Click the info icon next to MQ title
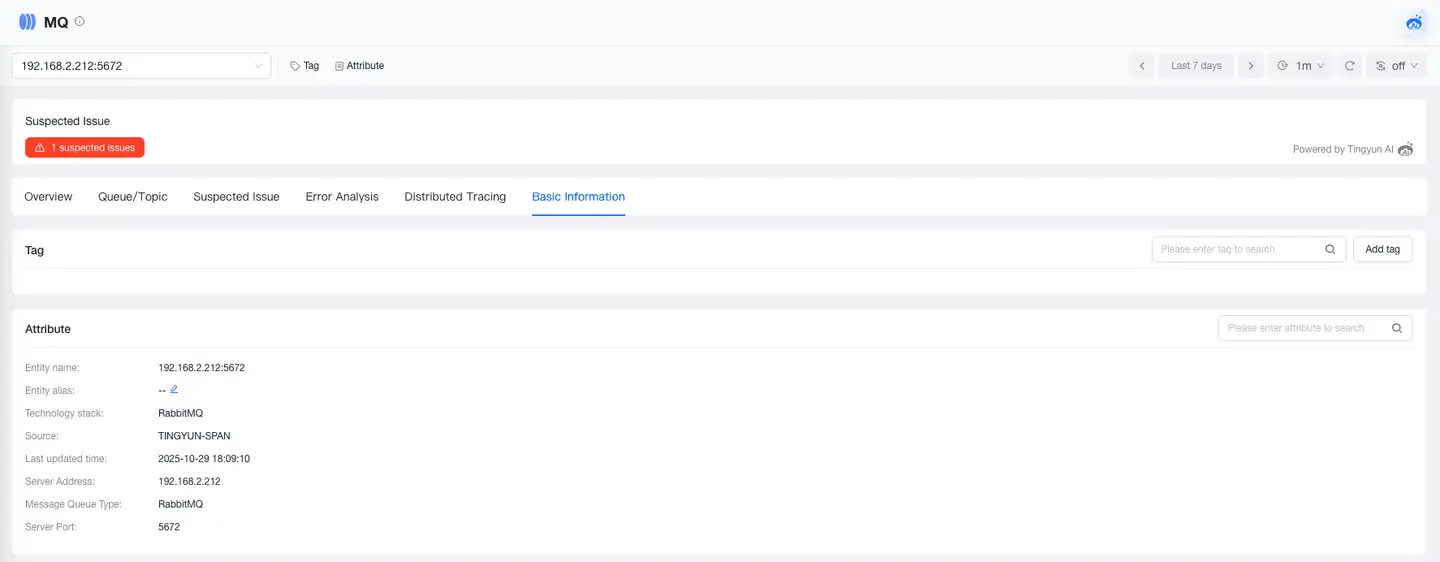Image resolution: width=1440 pixels, height=562 pixels. tap(80, 21)
